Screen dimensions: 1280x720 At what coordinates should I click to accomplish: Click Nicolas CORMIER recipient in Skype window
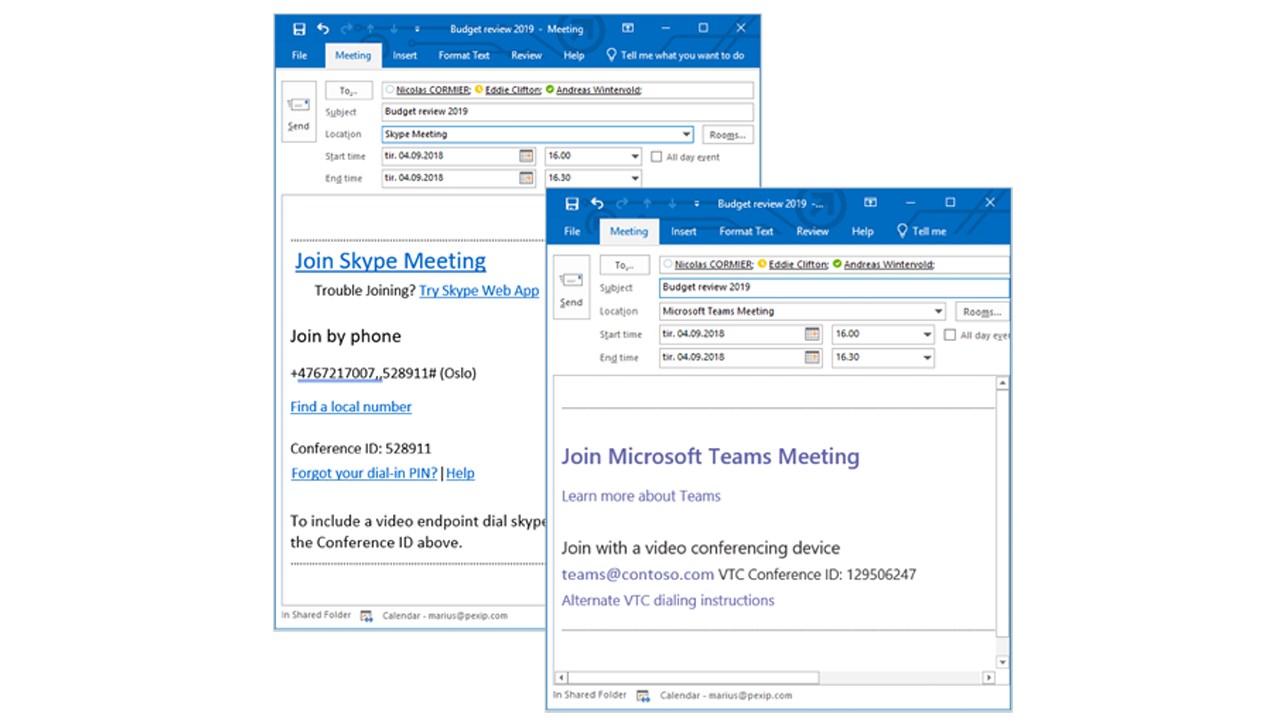click(x=432, y=90)
